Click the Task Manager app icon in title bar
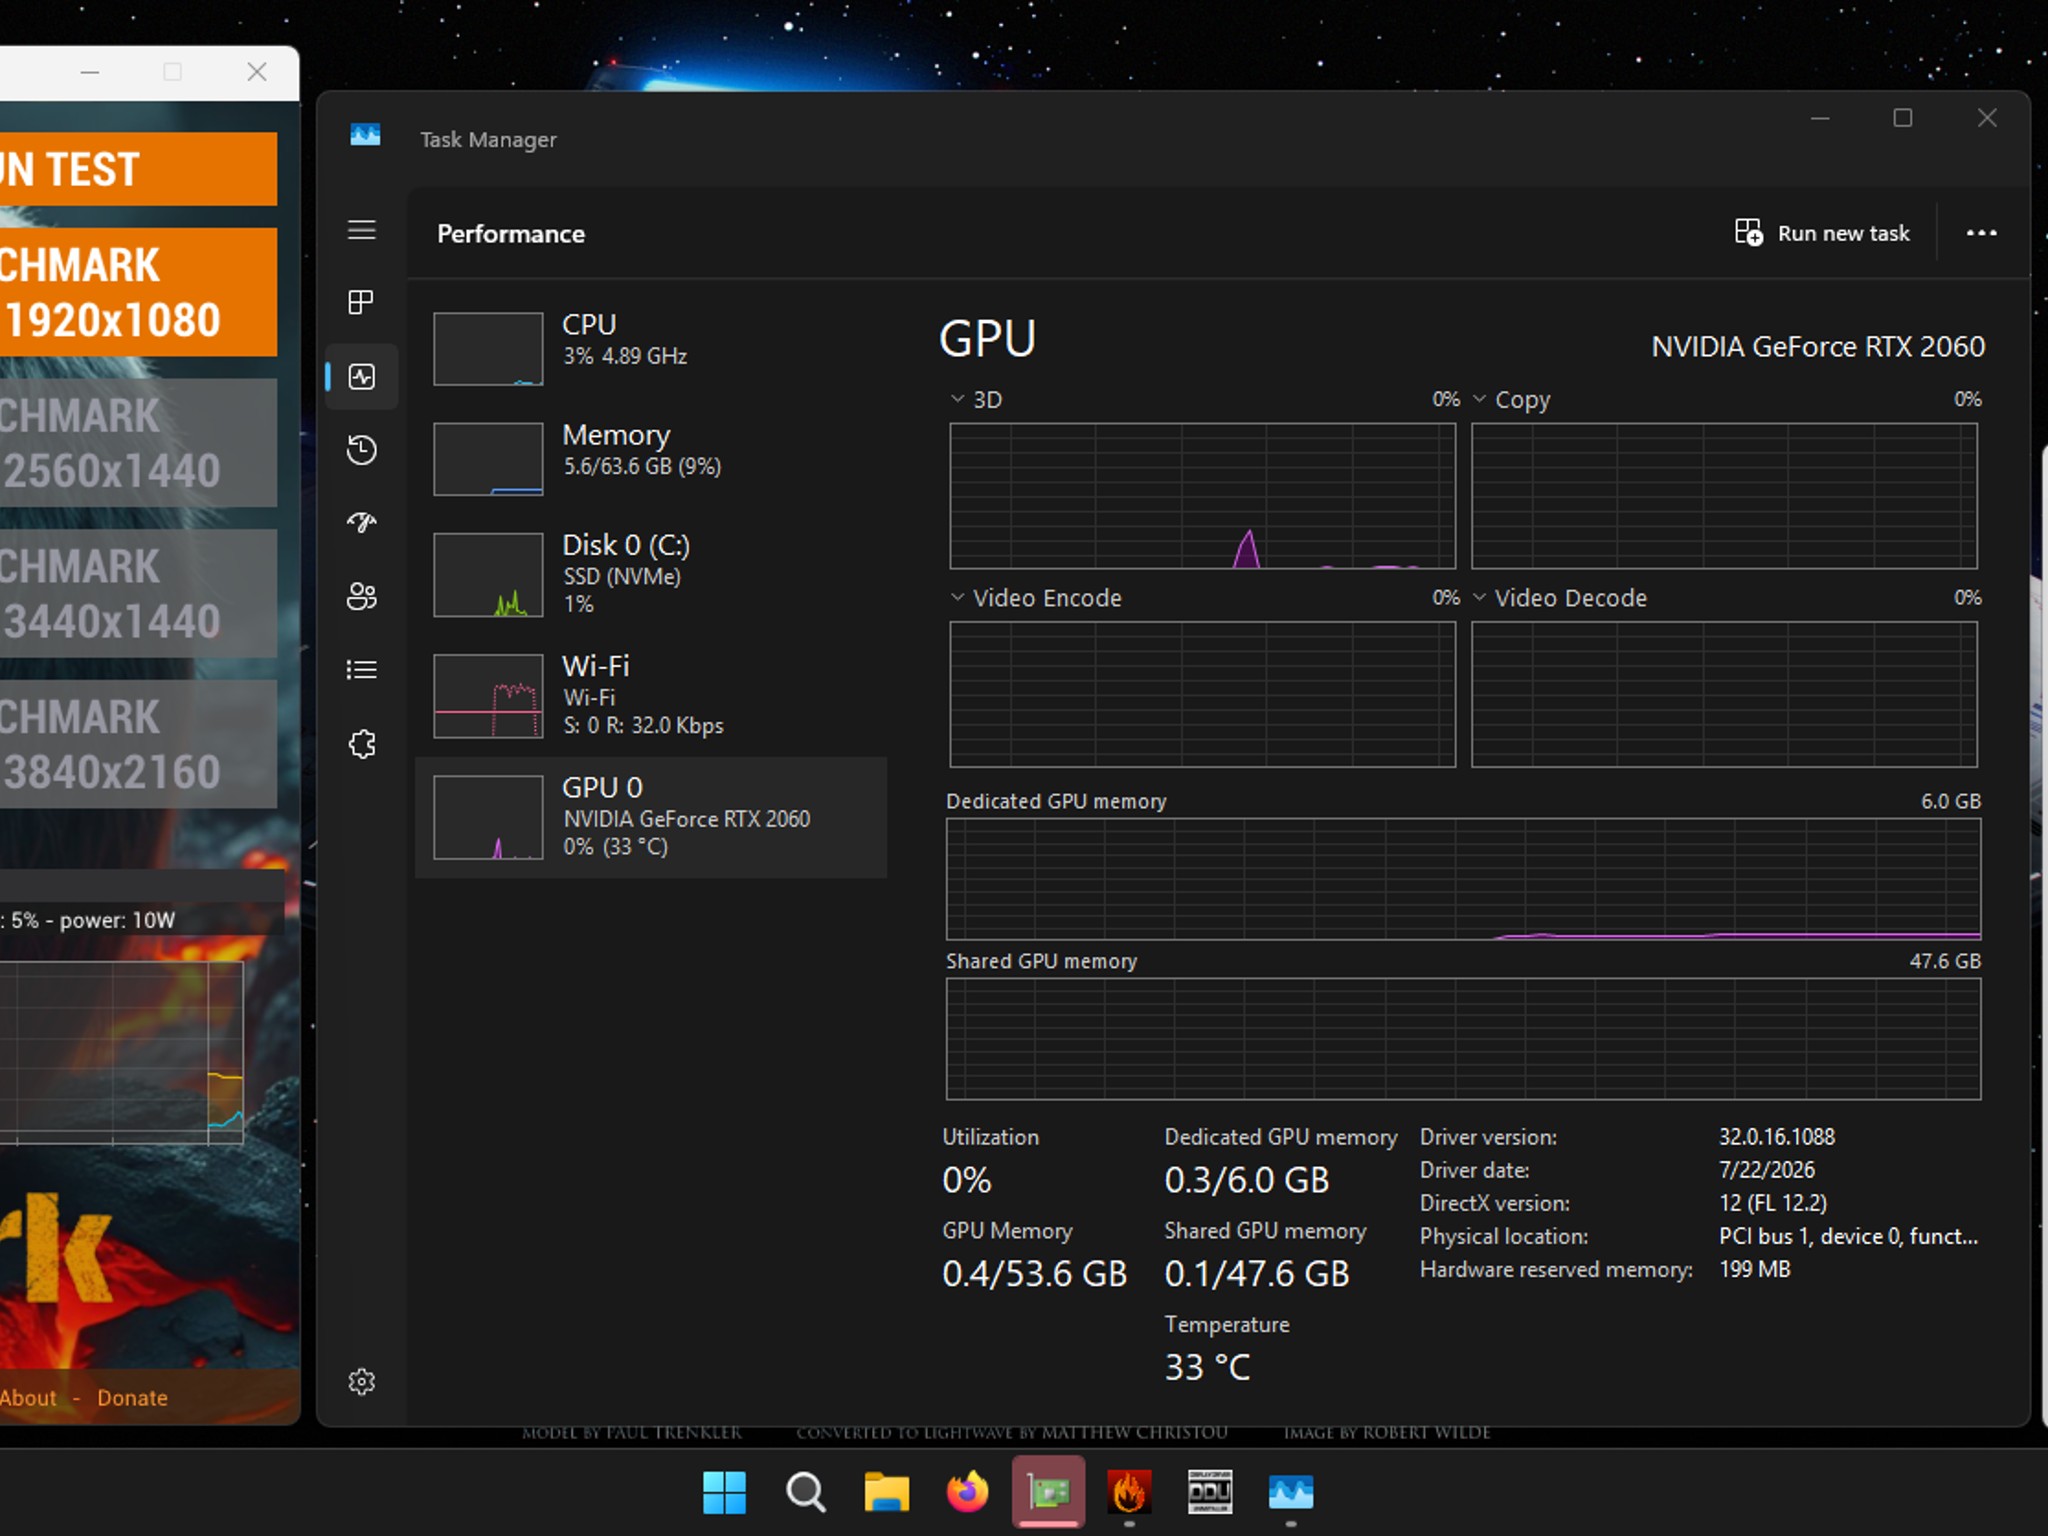Image resolution: width=2048 pixels, height=1536 pixels. tap(365, 135)
